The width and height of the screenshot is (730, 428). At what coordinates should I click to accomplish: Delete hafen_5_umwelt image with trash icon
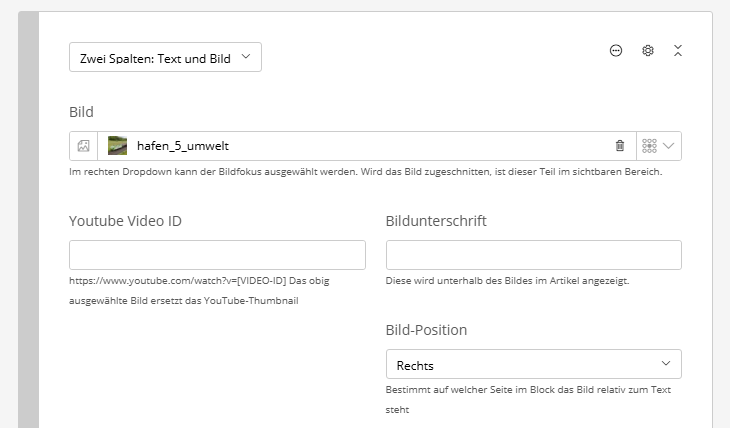click(620, 146)
